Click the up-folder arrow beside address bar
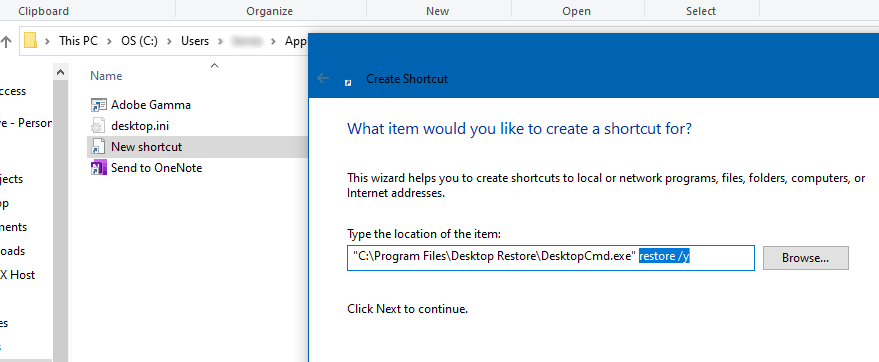This screenshot has height=362, width=879. click(7, 41)
